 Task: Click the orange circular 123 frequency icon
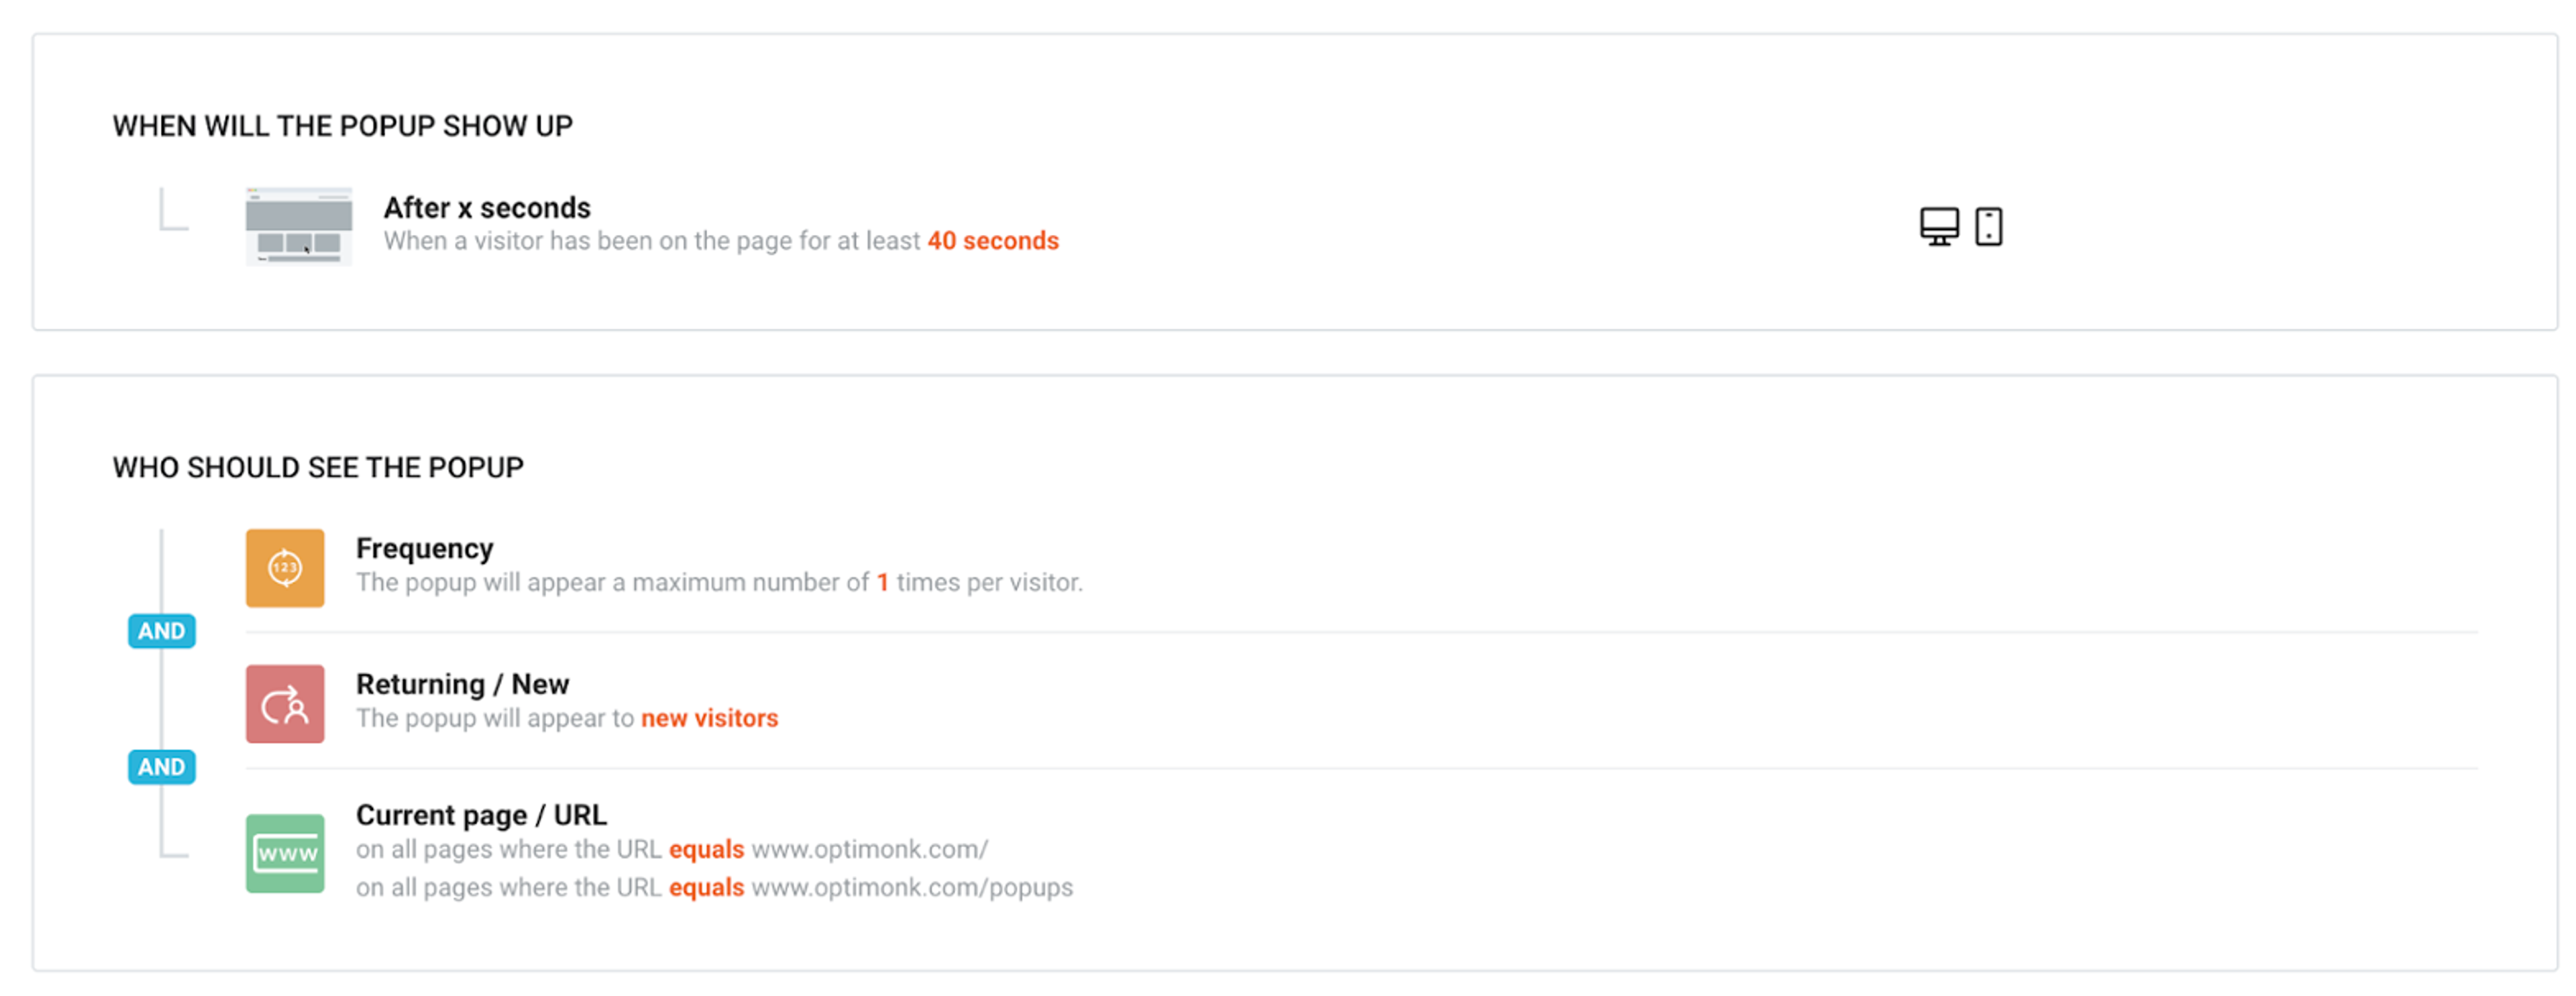[284, 567]
